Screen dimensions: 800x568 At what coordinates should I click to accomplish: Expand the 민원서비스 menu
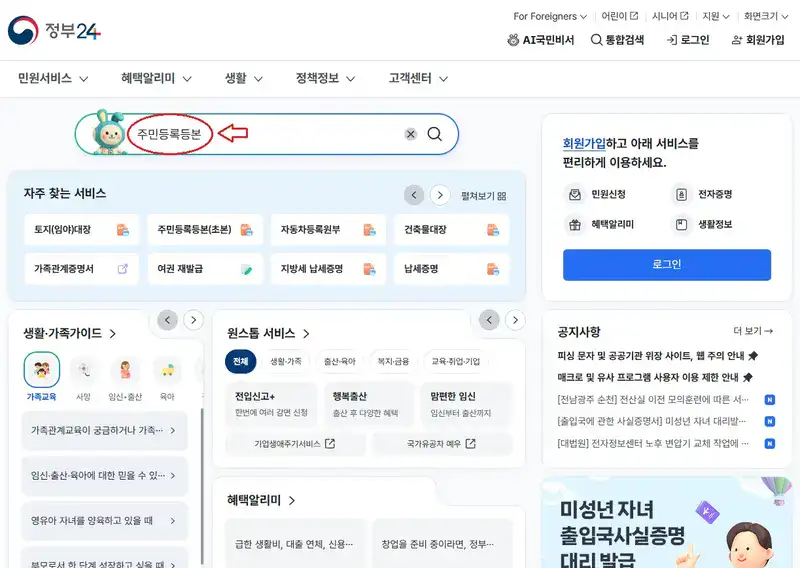[x=53, y=79]
